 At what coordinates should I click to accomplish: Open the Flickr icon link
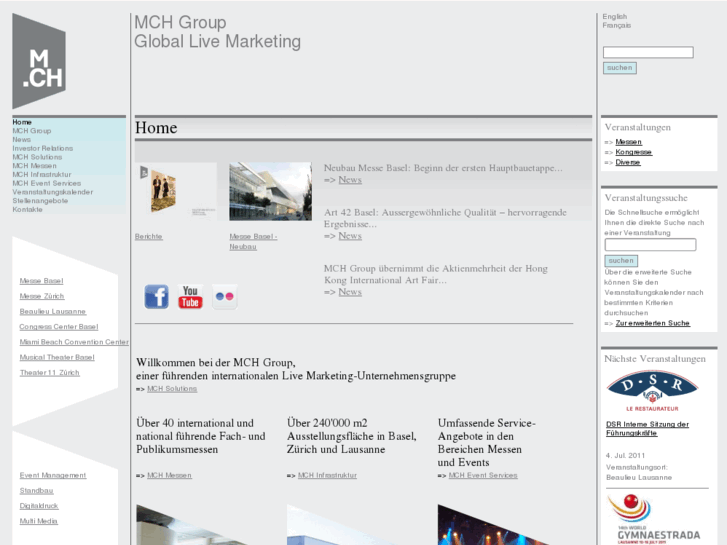(224, 297)
